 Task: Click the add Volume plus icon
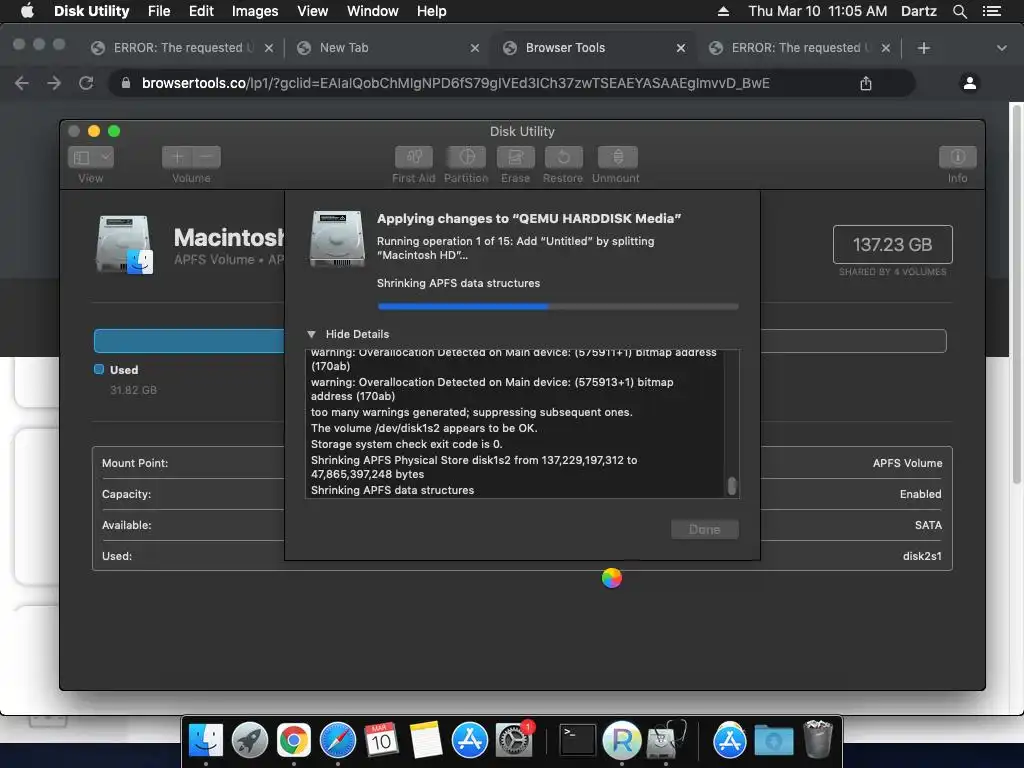click(177, 157)
